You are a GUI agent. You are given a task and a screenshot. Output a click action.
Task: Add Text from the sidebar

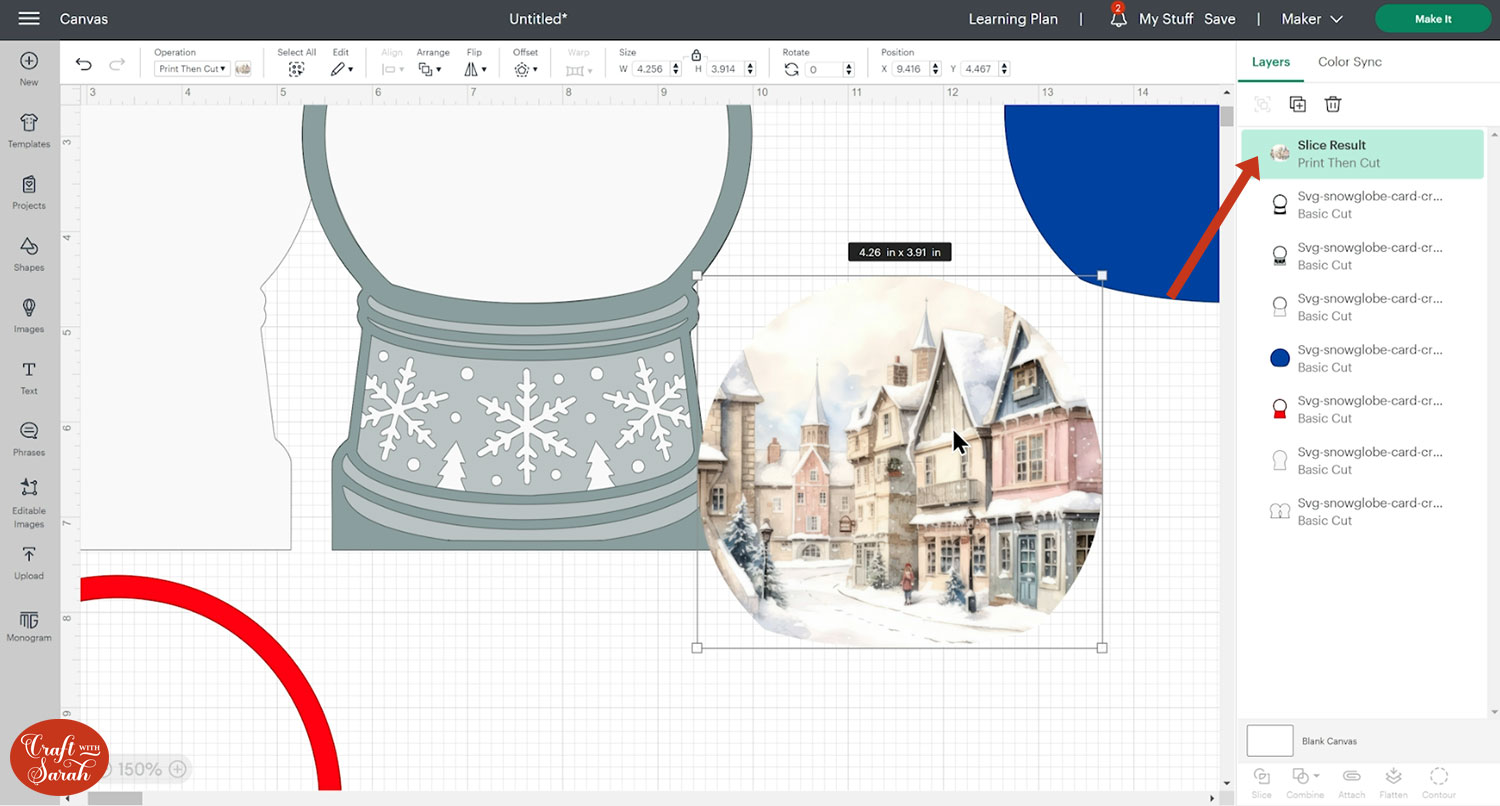(x=29, y=377)
